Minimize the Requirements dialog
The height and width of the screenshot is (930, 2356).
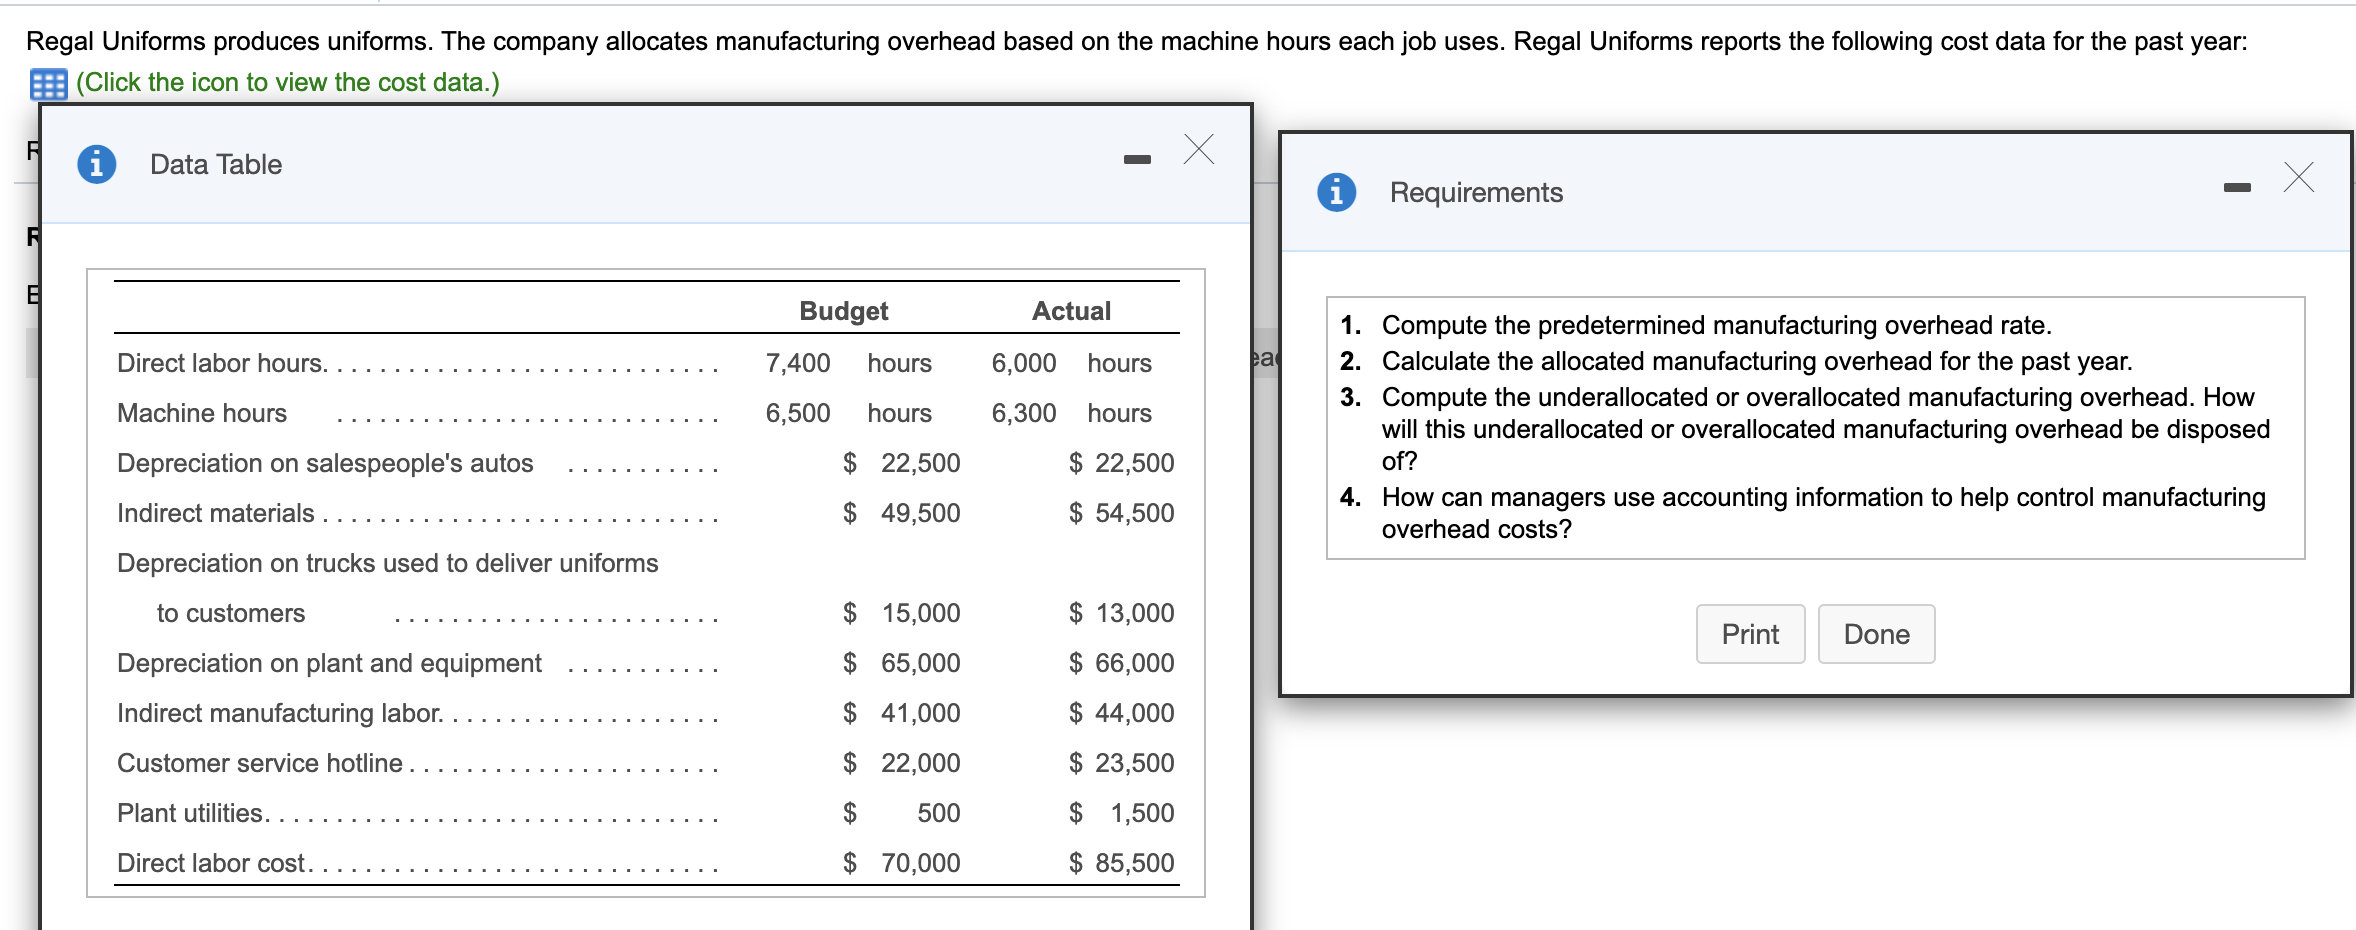pos(2237,188)
